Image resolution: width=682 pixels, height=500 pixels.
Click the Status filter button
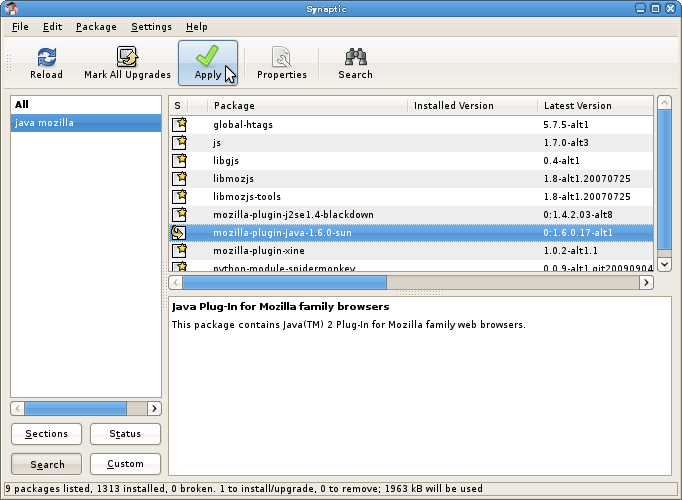pos(125,434)
